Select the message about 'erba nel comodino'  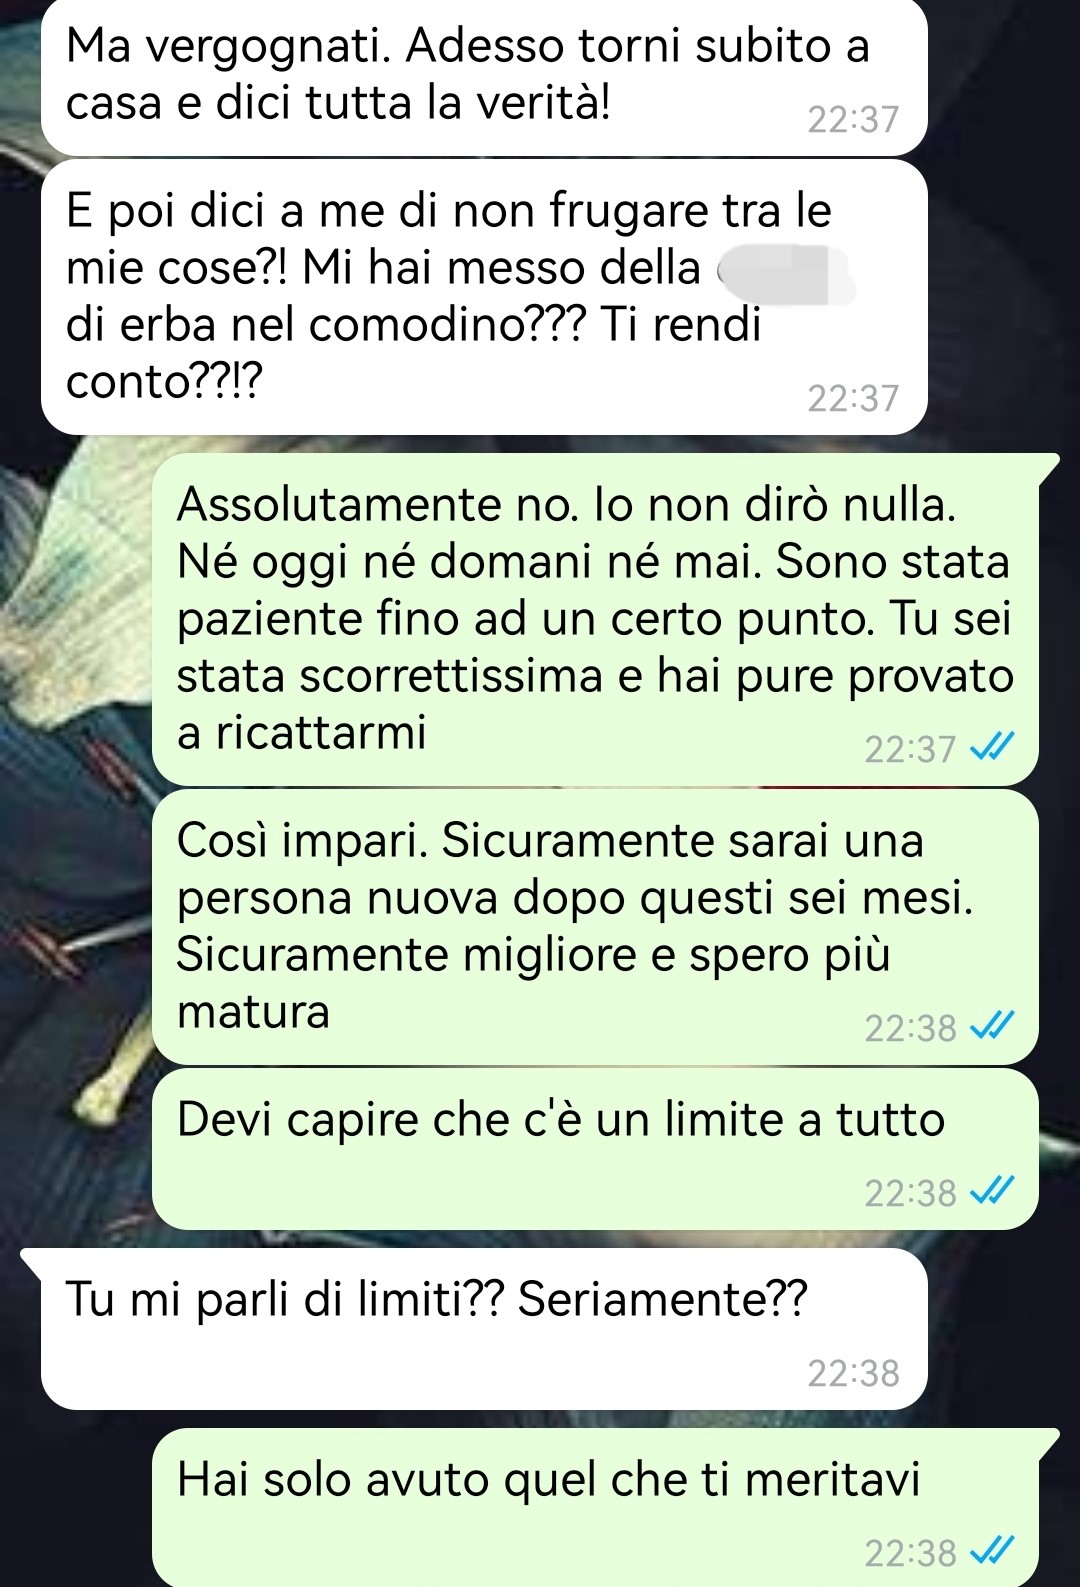(x=484, y=297)
